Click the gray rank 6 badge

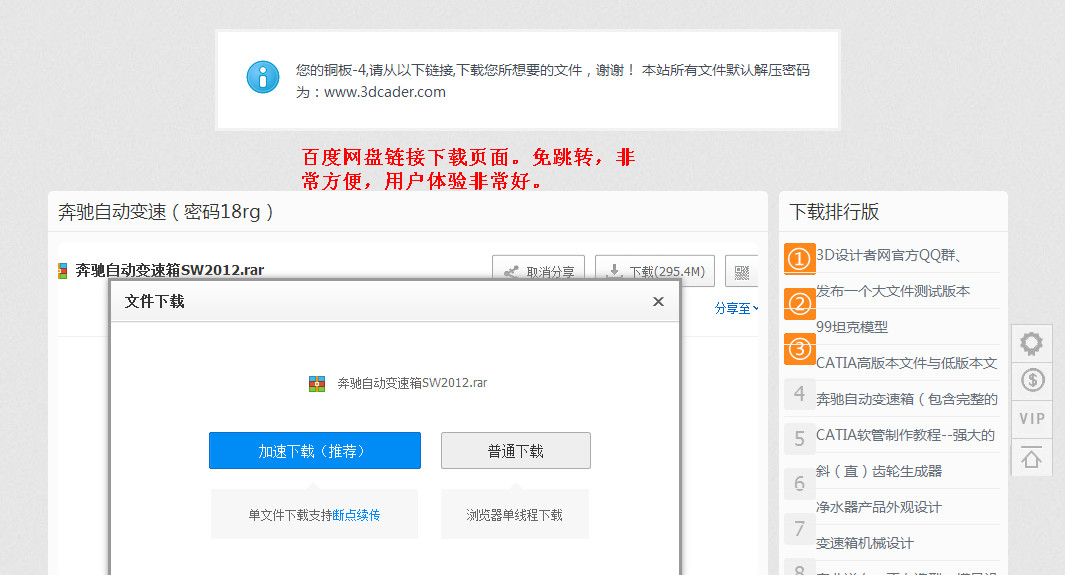pos(799,483)
